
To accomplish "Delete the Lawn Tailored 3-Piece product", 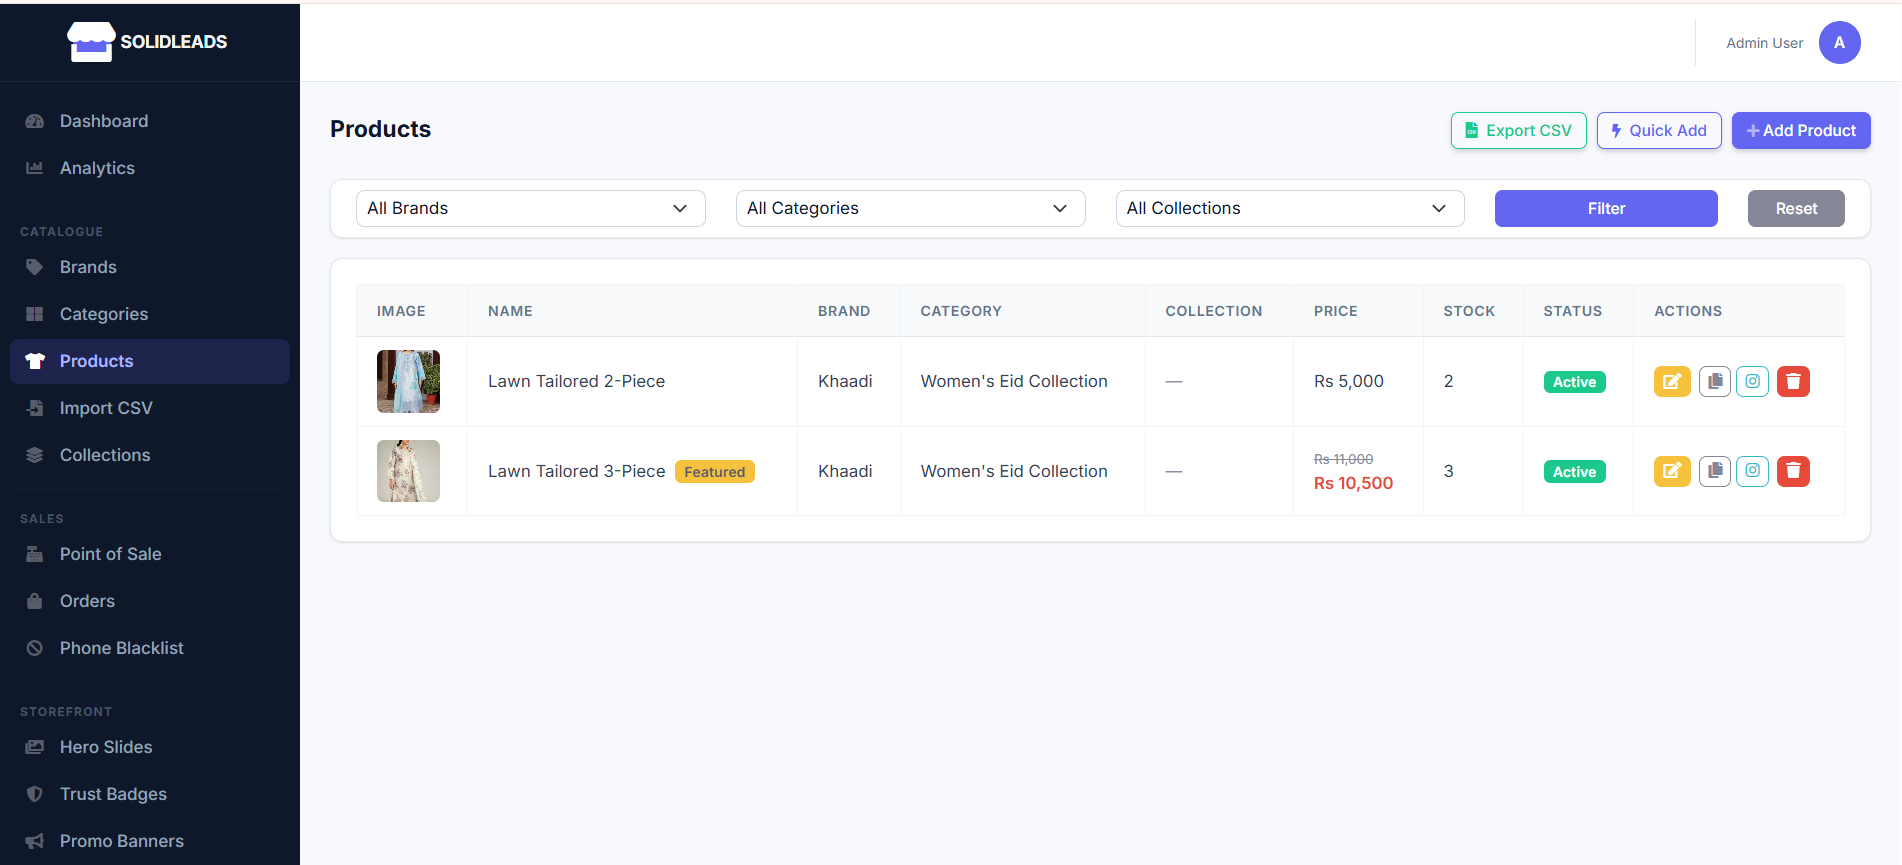I will point(1793,471).
